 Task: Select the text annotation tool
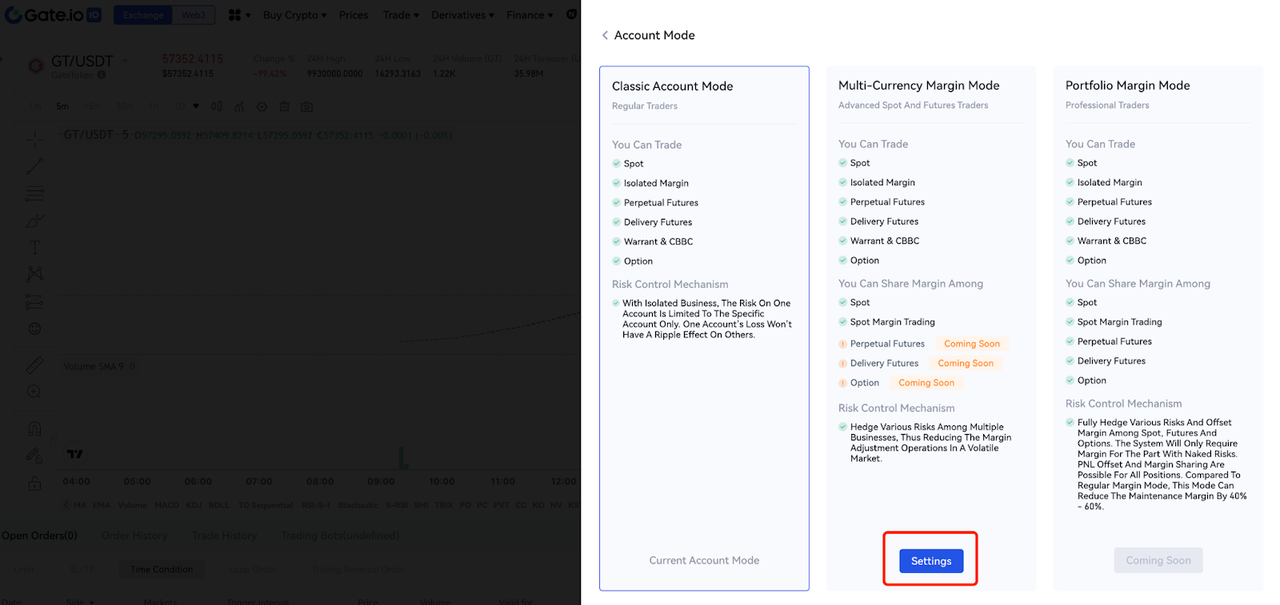[35, 247]
